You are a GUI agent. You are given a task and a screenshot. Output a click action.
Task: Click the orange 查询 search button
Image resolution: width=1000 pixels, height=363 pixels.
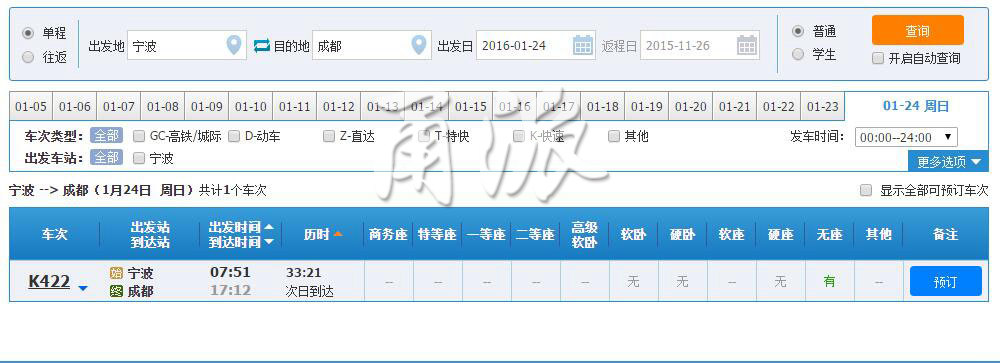917,31
